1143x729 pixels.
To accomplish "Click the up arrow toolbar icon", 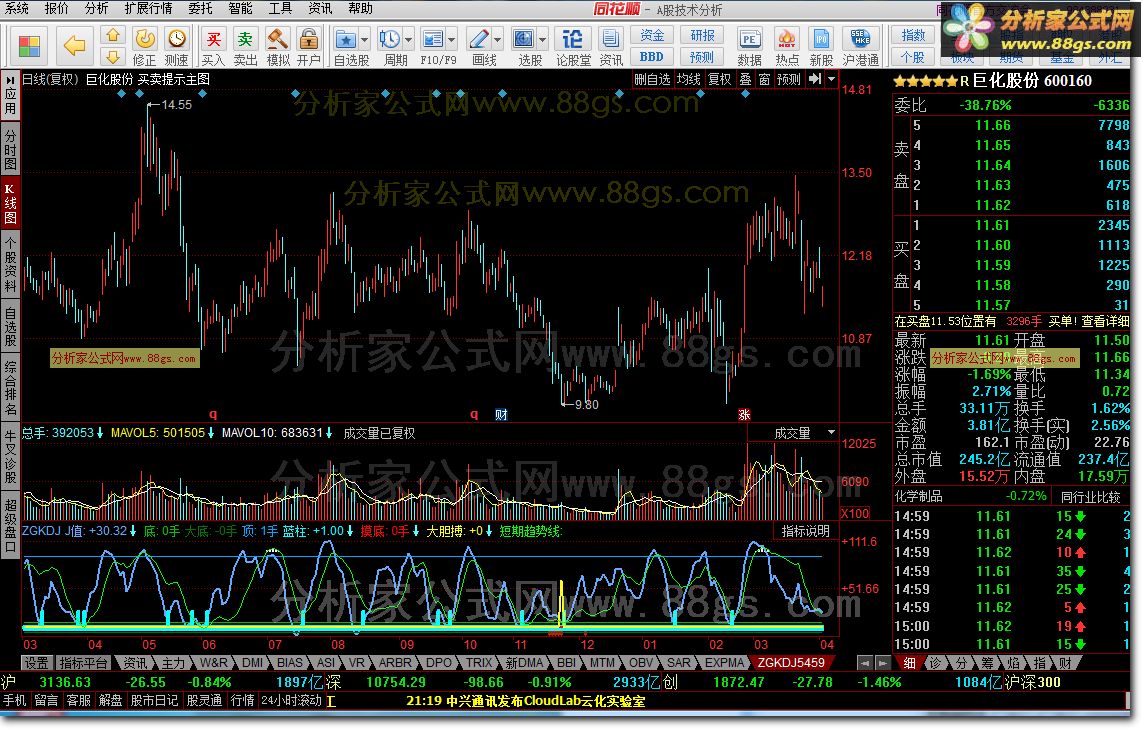I will tap(112, 35).
